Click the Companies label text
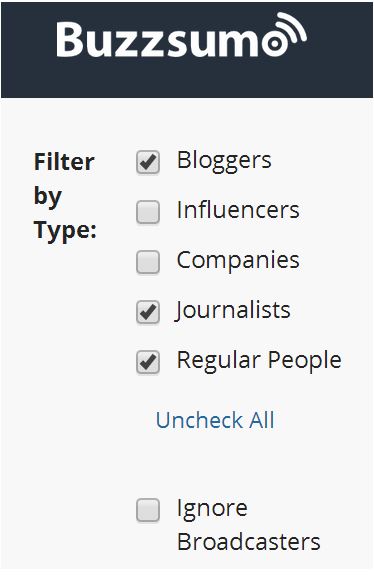 (x=238, y=261)
